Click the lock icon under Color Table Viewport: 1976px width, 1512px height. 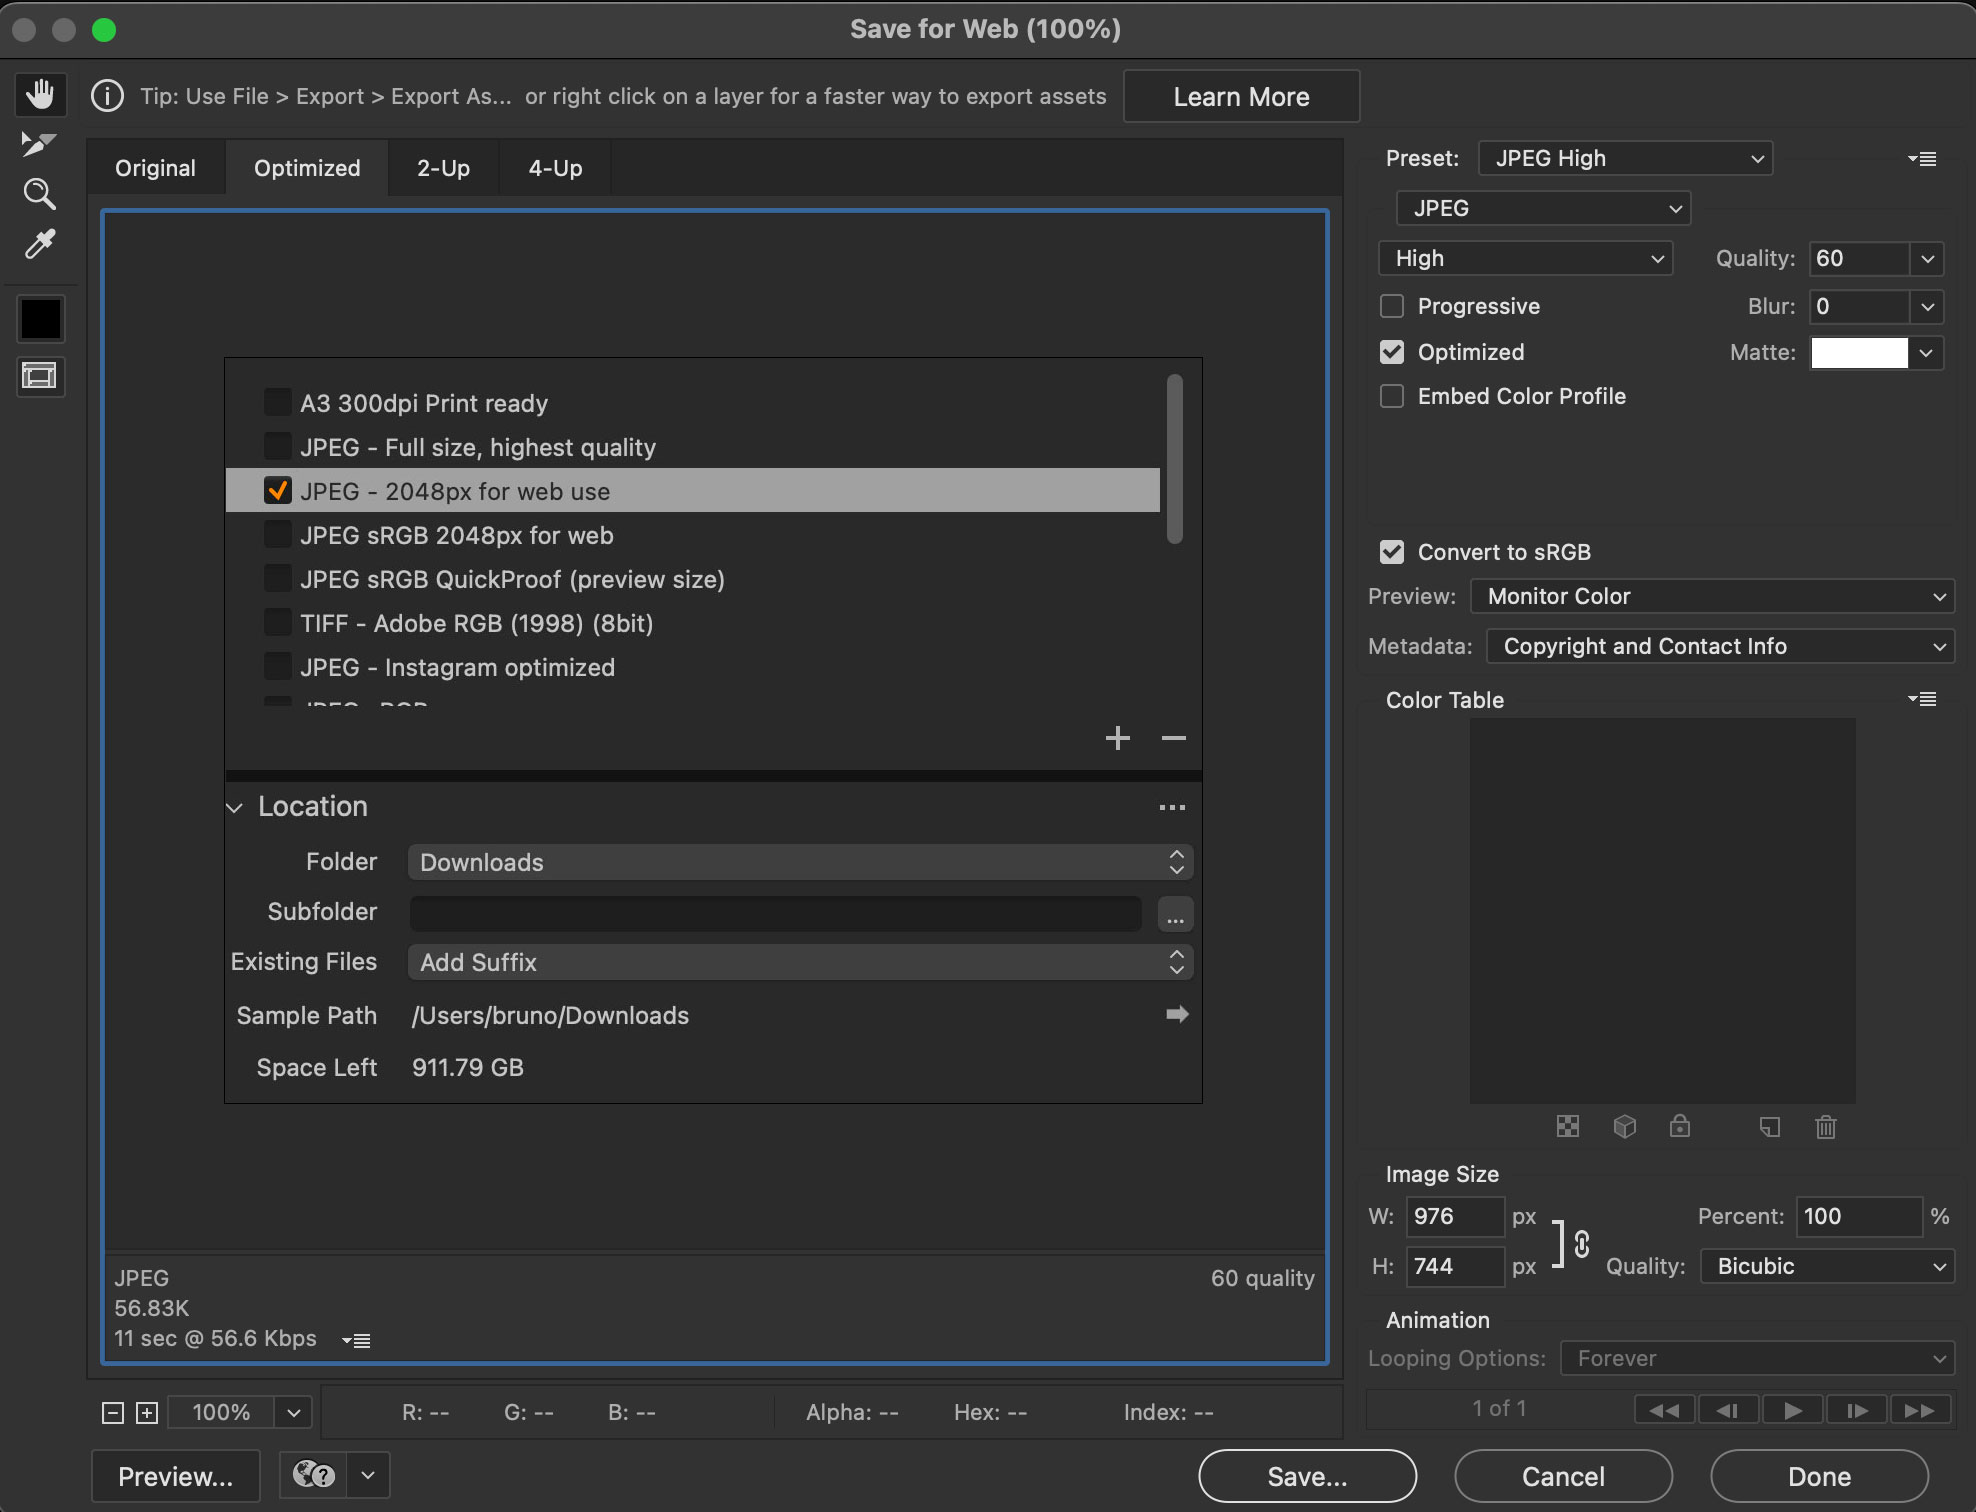(1680, 1126)
